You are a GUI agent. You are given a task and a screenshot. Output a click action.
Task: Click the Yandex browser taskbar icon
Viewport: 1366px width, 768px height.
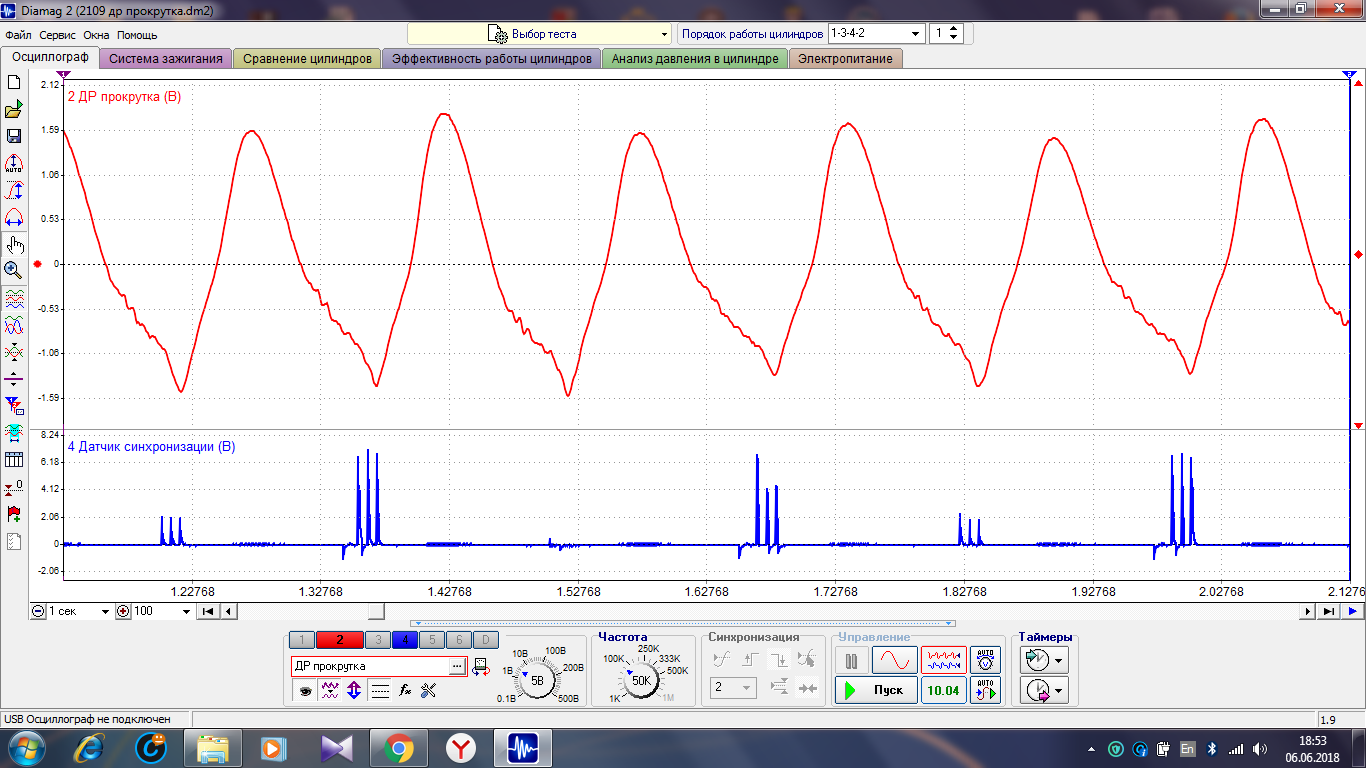pyautogui.click(x=460, y=748)
